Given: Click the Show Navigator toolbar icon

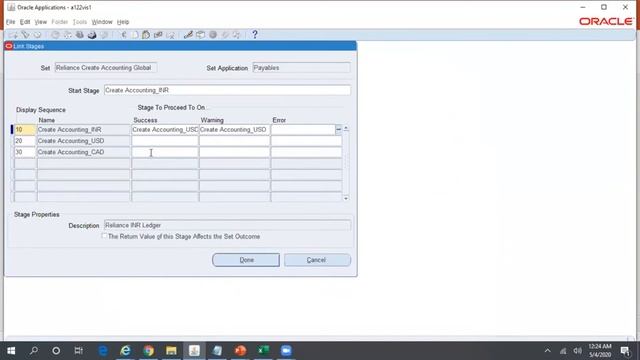Looking at the screenshot, I should click(x=38, y=35).
